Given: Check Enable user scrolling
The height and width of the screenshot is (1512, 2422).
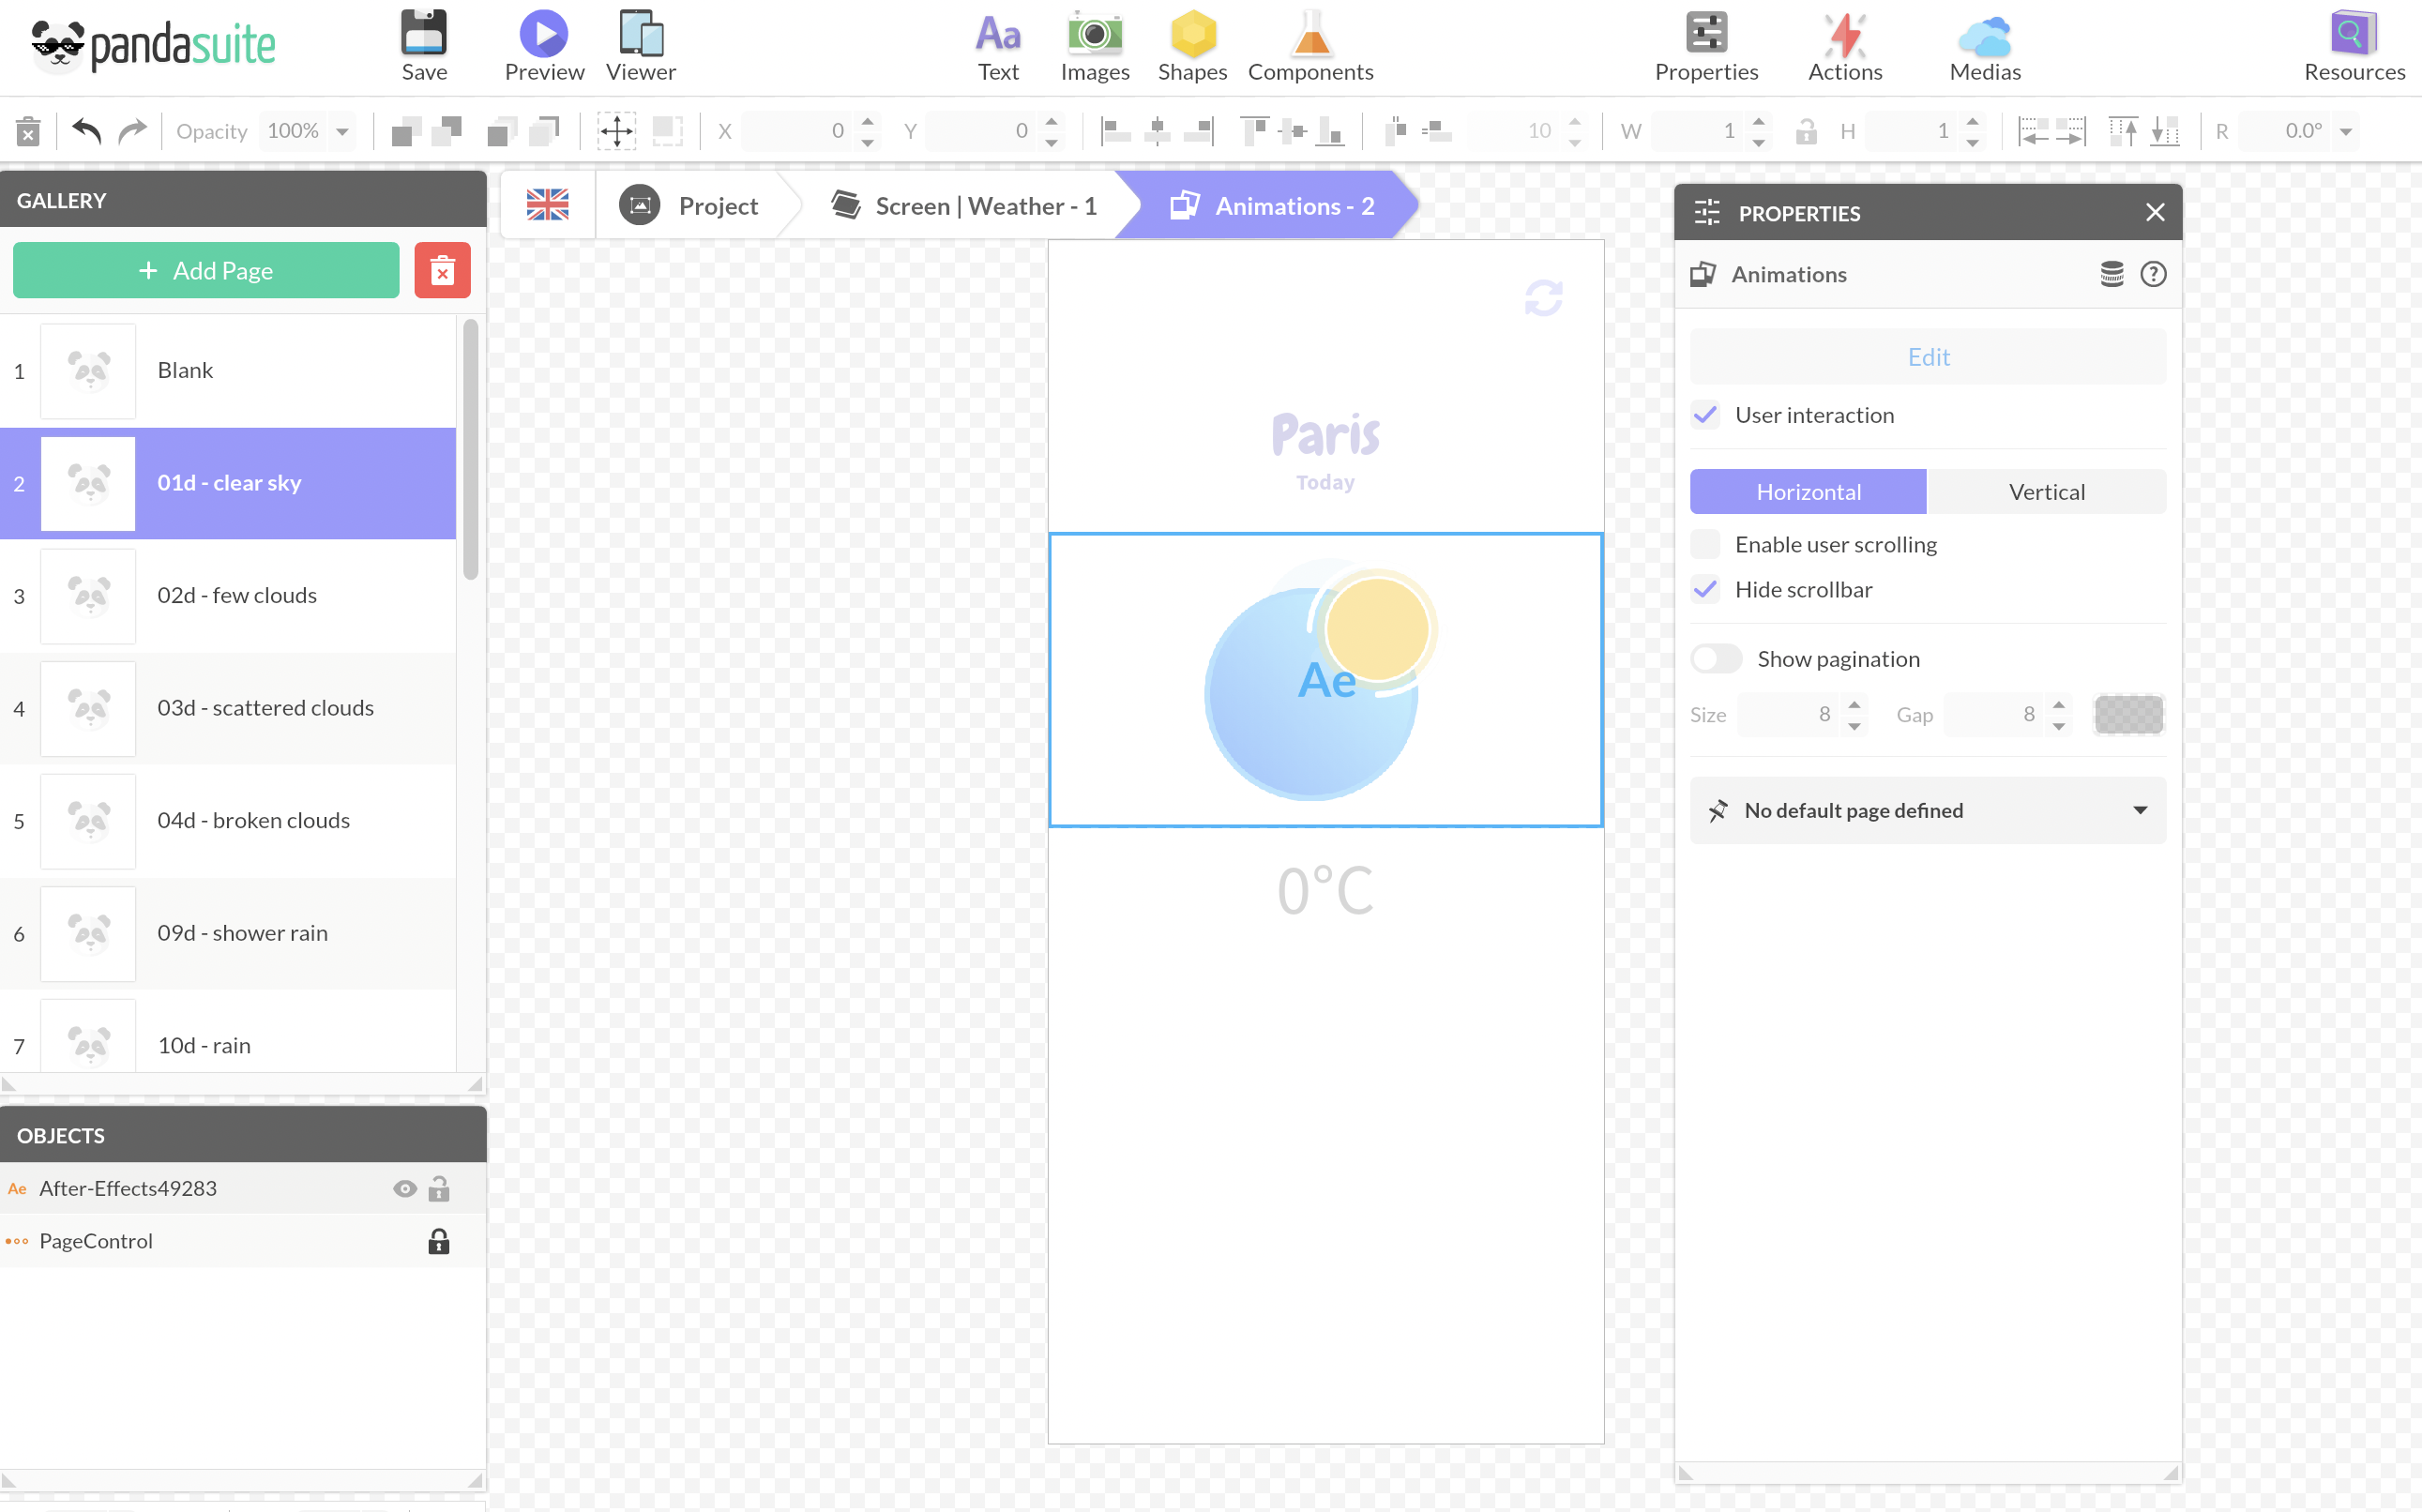Looking at the screenshot, I should [1705, 544].
